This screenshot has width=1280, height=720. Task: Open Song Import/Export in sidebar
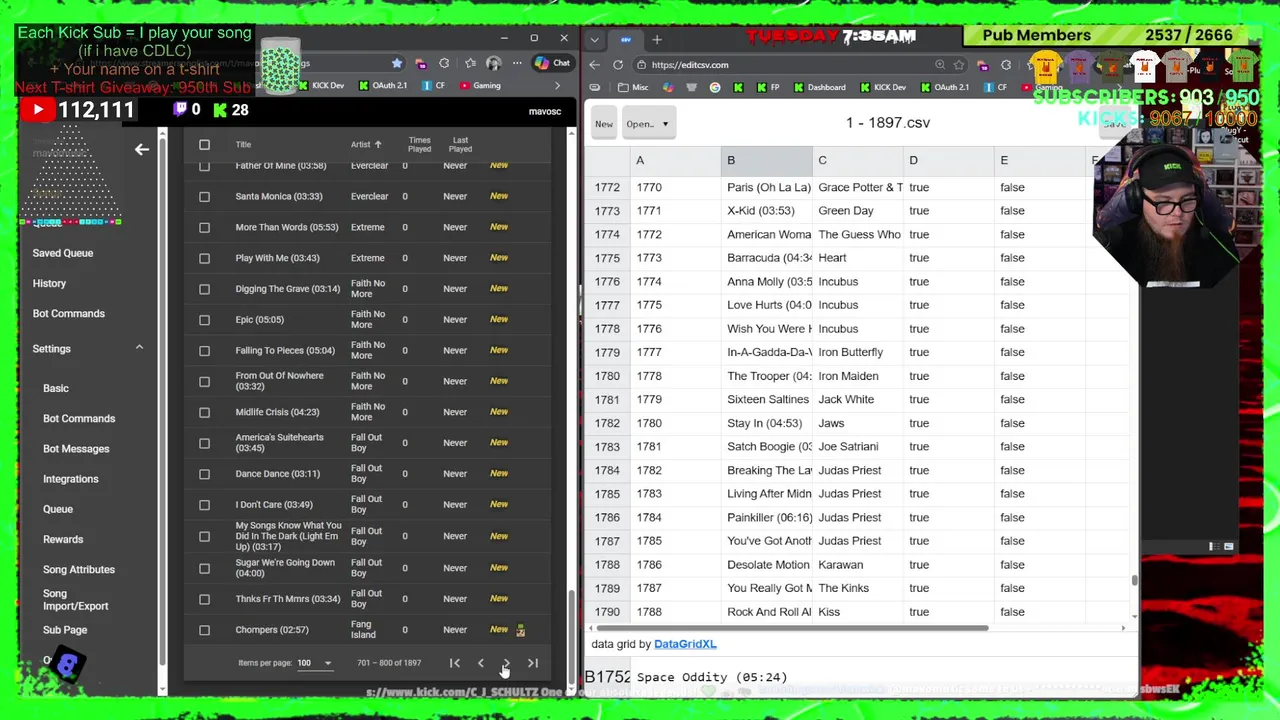(x=75, y=600)
